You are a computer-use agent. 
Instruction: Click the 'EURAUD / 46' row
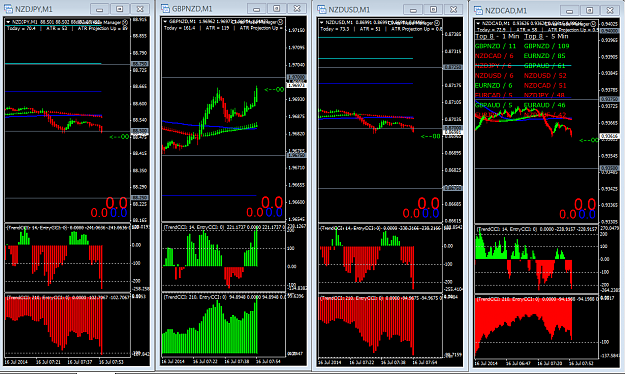pyautogui.click(x=544, y=105)
